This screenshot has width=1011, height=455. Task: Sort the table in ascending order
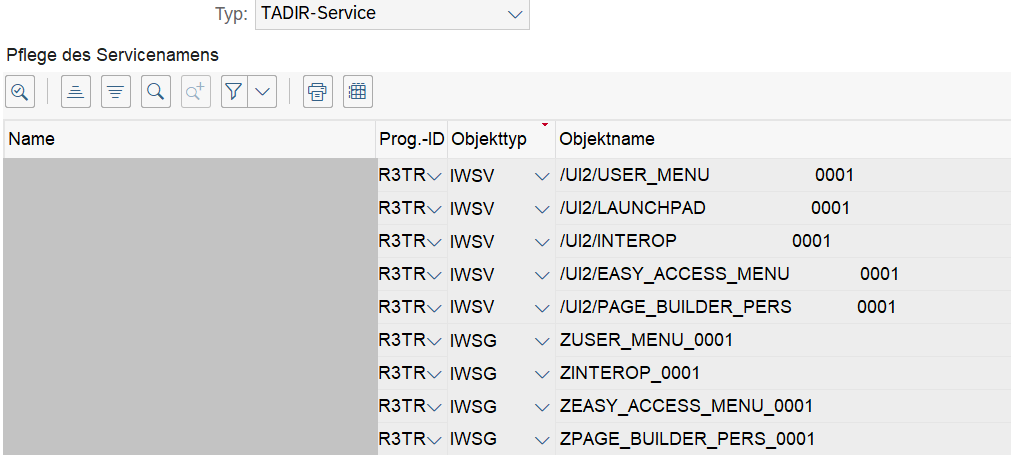click(76, 92)
